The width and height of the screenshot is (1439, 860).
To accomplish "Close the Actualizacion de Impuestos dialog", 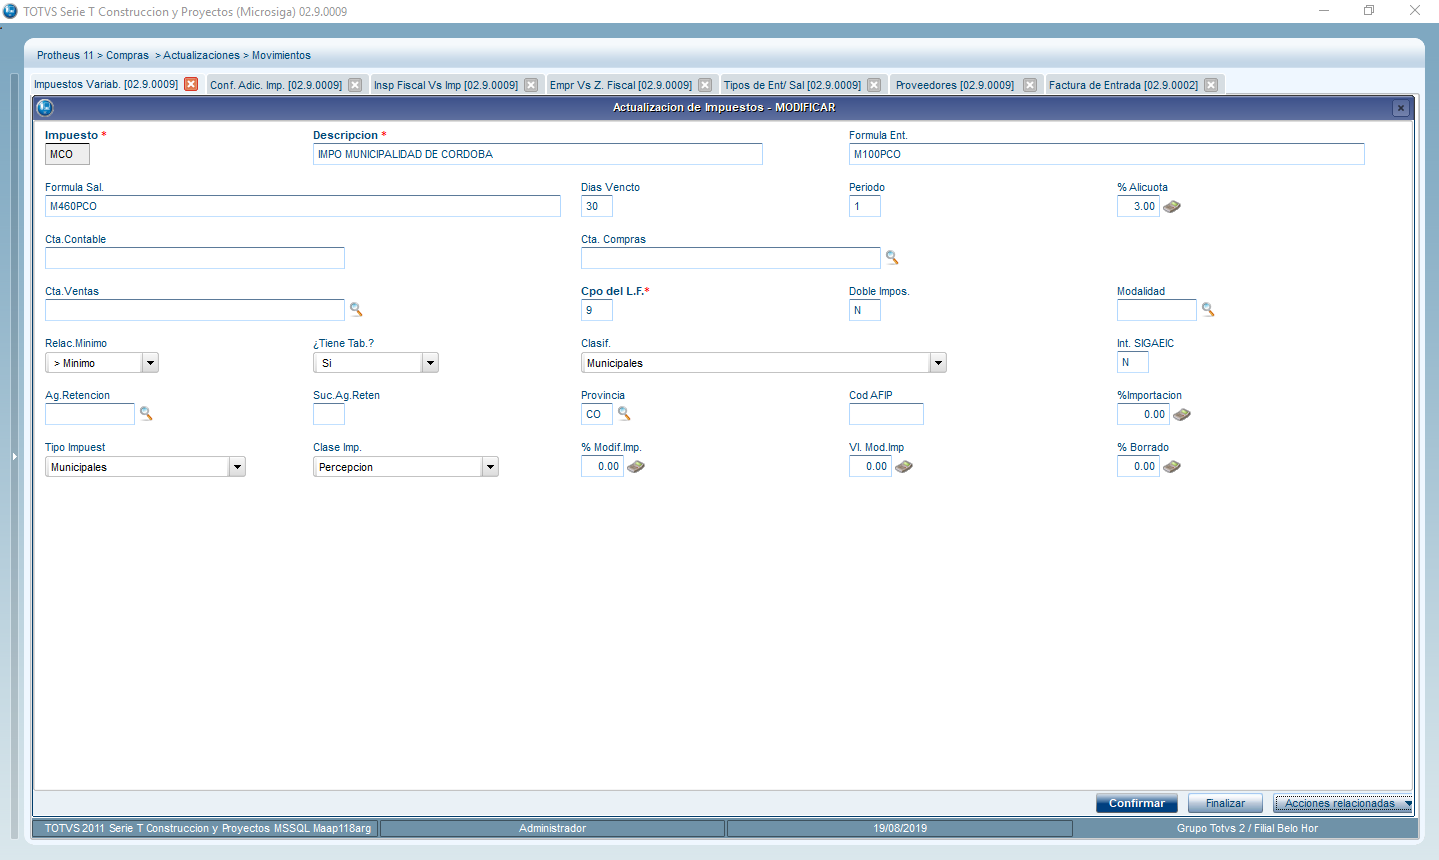I will (1401, 108).
